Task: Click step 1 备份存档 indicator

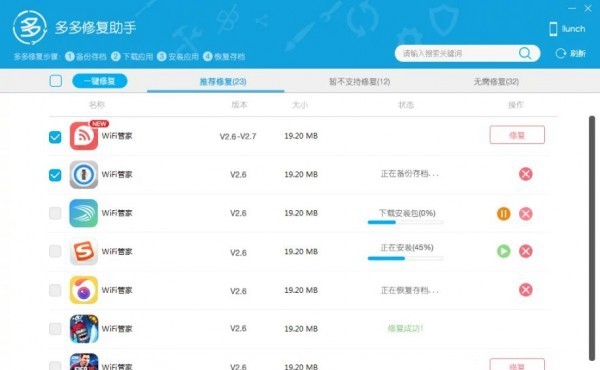Action: [x=86, y=57]
